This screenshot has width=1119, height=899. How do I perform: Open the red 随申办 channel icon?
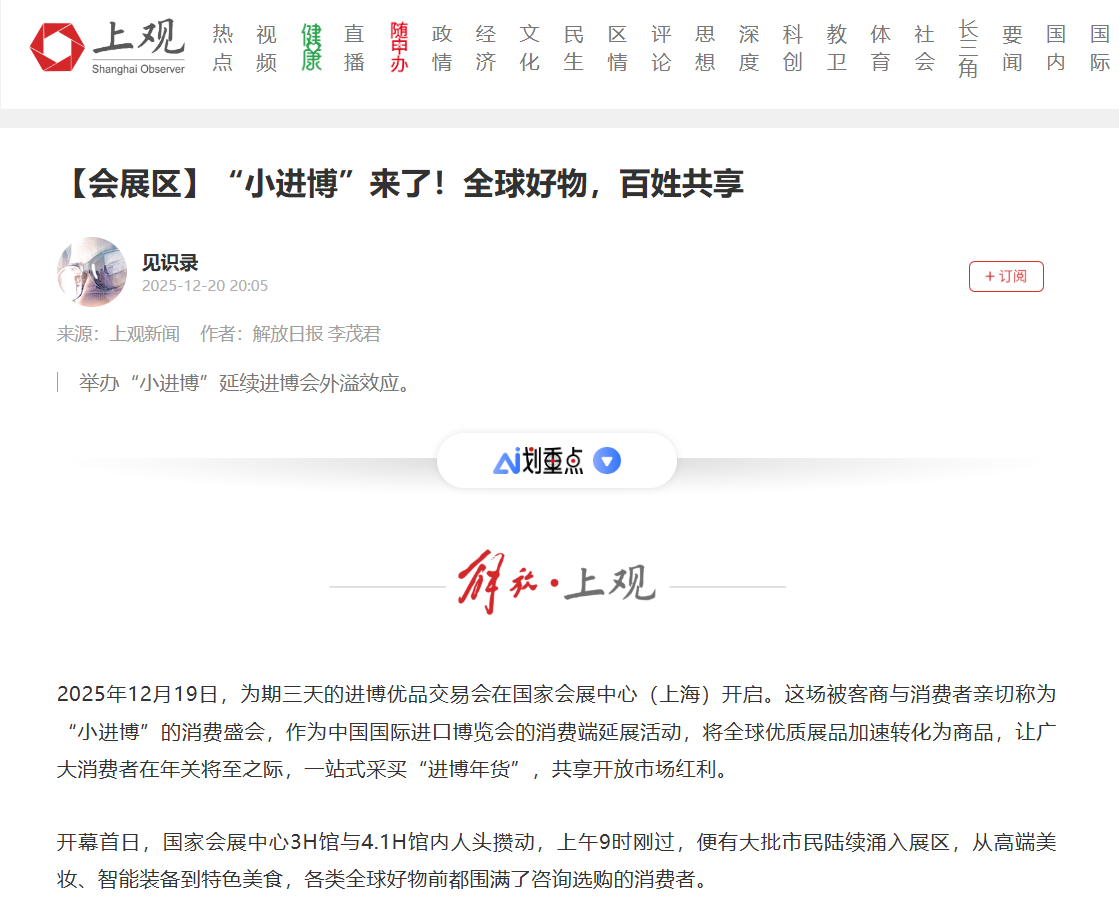(399, 48)
